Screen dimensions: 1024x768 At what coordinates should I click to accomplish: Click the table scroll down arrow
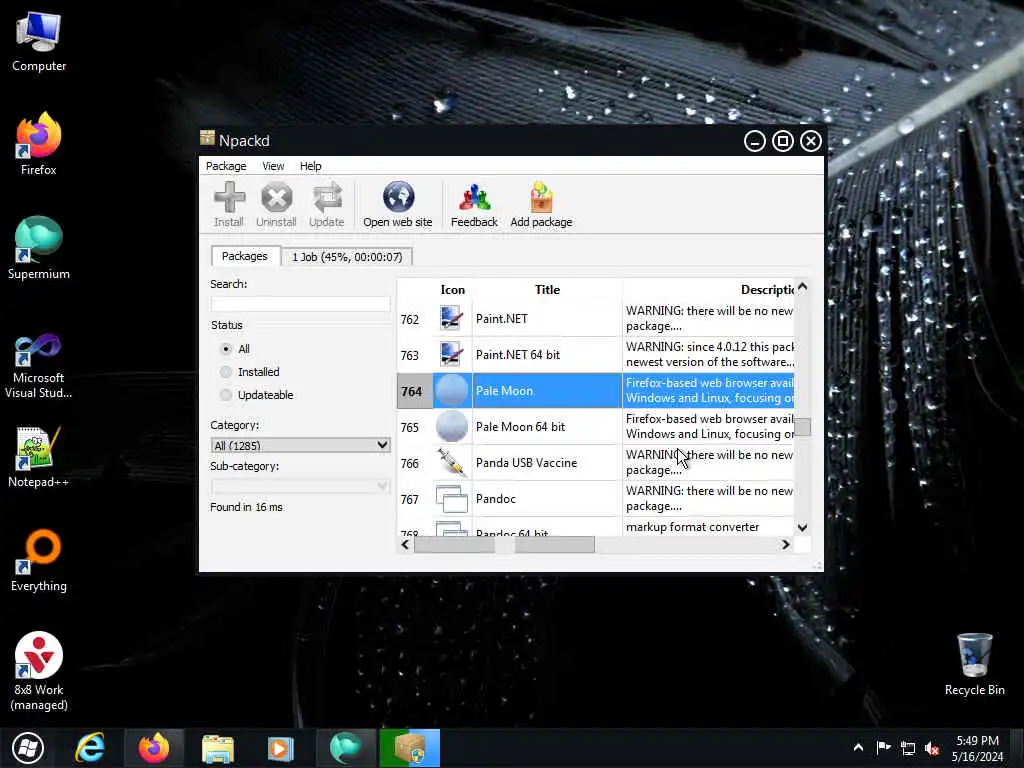click(803, 528)
